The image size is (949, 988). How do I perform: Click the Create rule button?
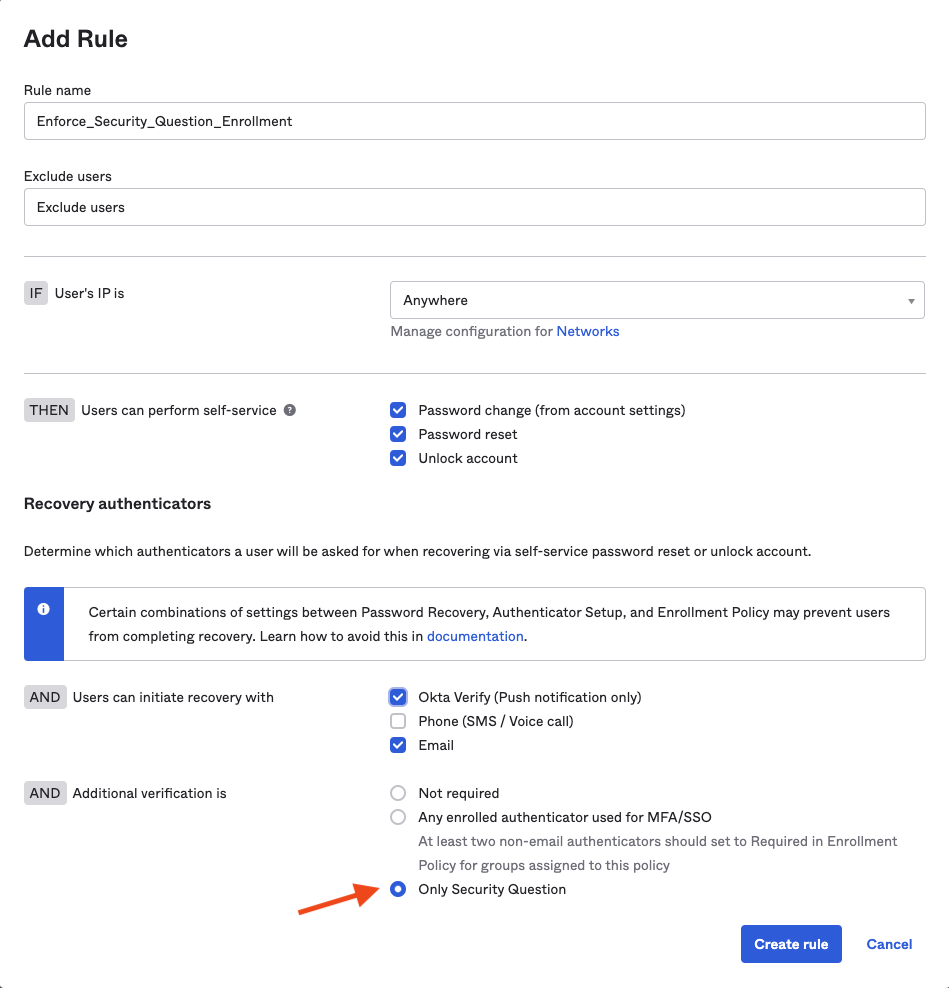(x=791, y=944)
